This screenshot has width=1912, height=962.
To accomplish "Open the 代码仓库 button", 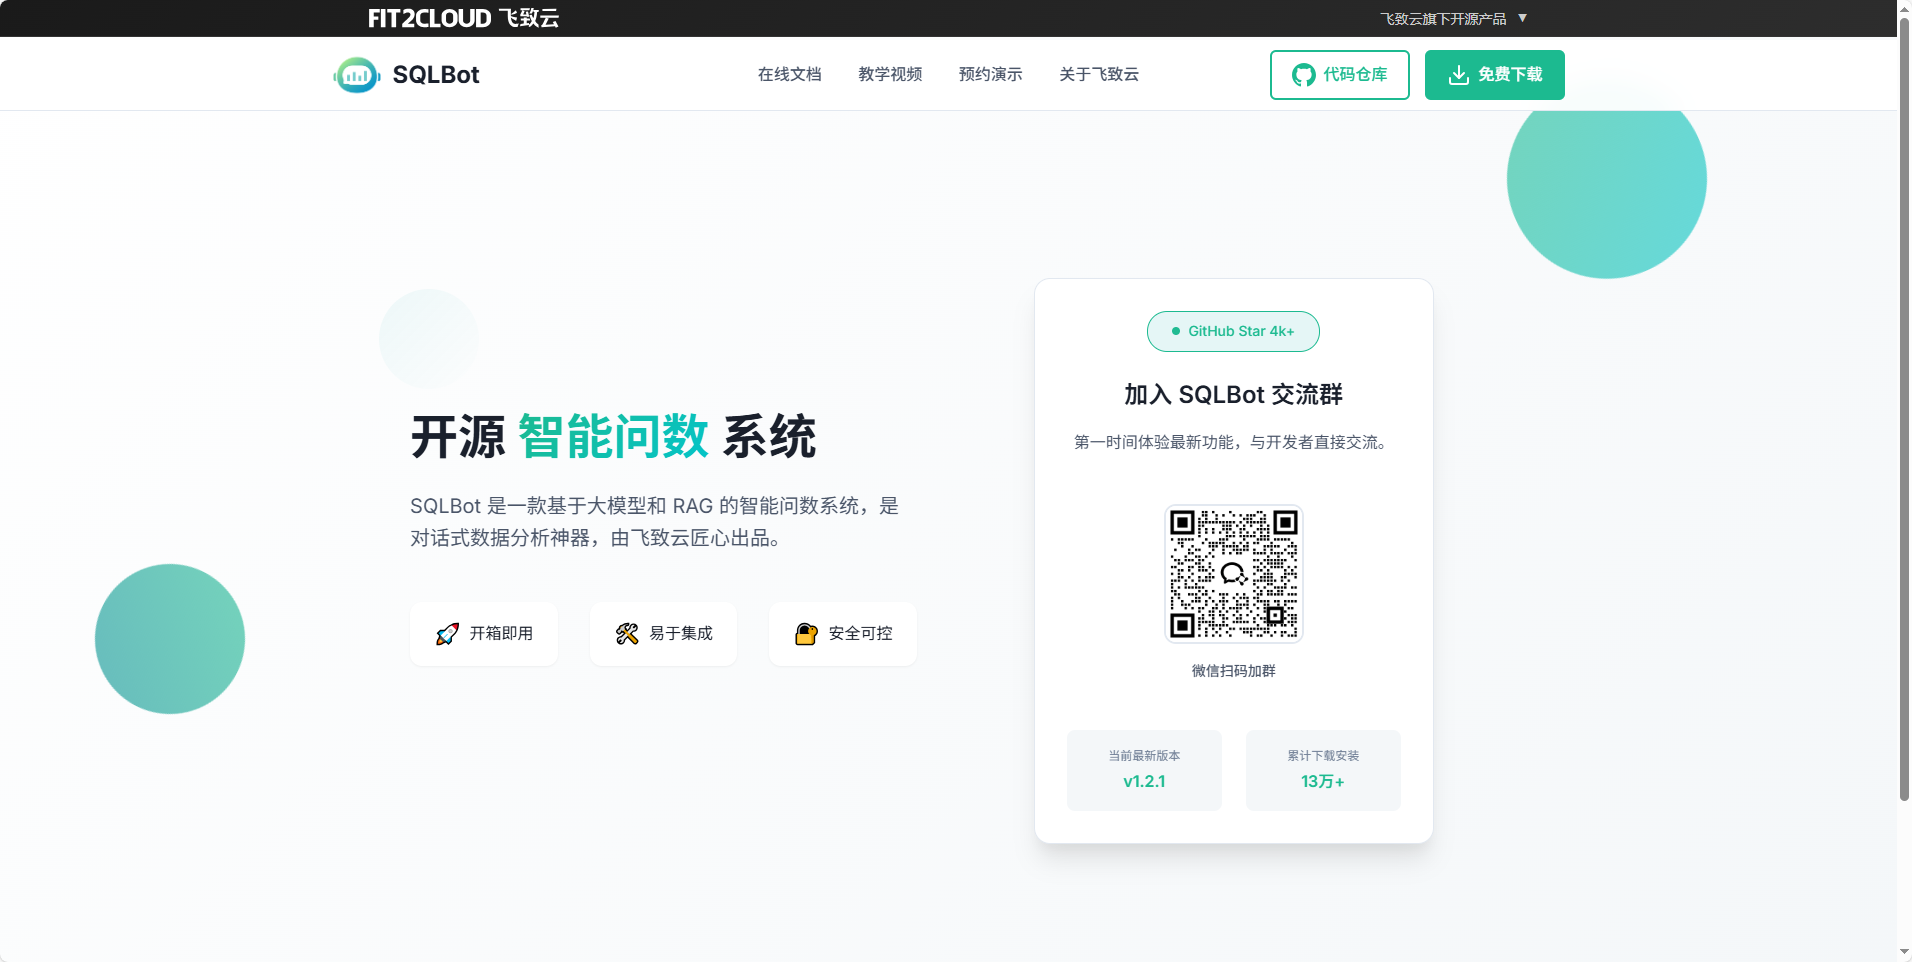I will pos(1339,75).
